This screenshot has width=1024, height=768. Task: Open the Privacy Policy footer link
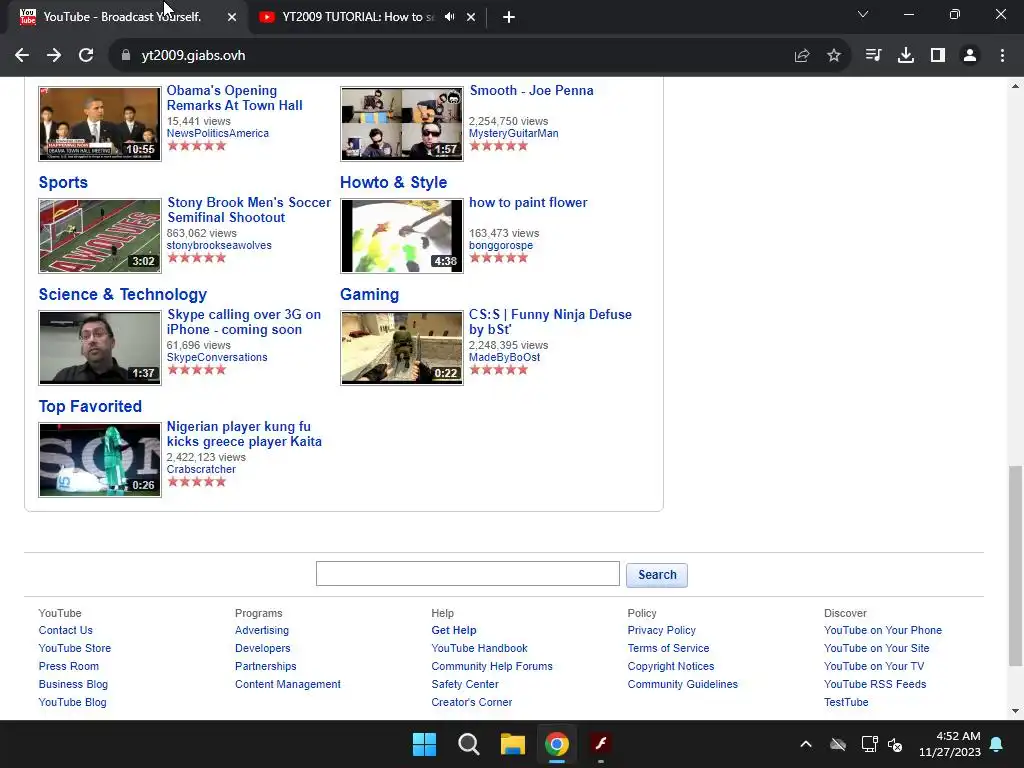pos(662,630)
